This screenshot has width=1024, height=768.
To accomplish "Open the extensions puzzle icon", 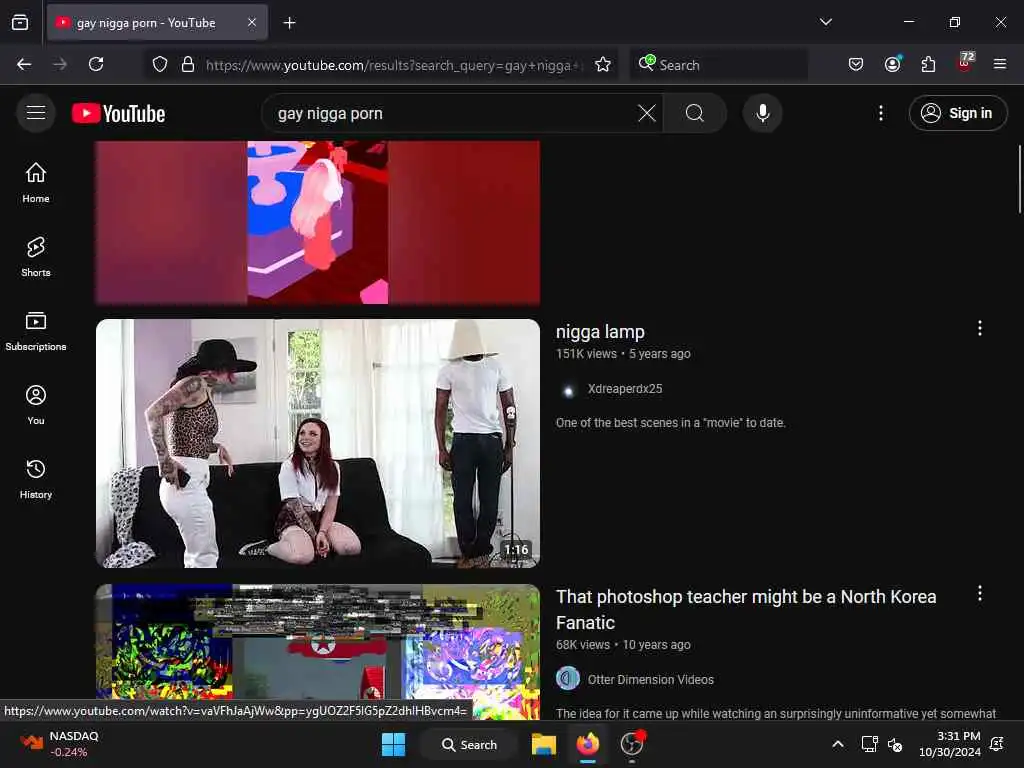I will [x=928, y=64].
